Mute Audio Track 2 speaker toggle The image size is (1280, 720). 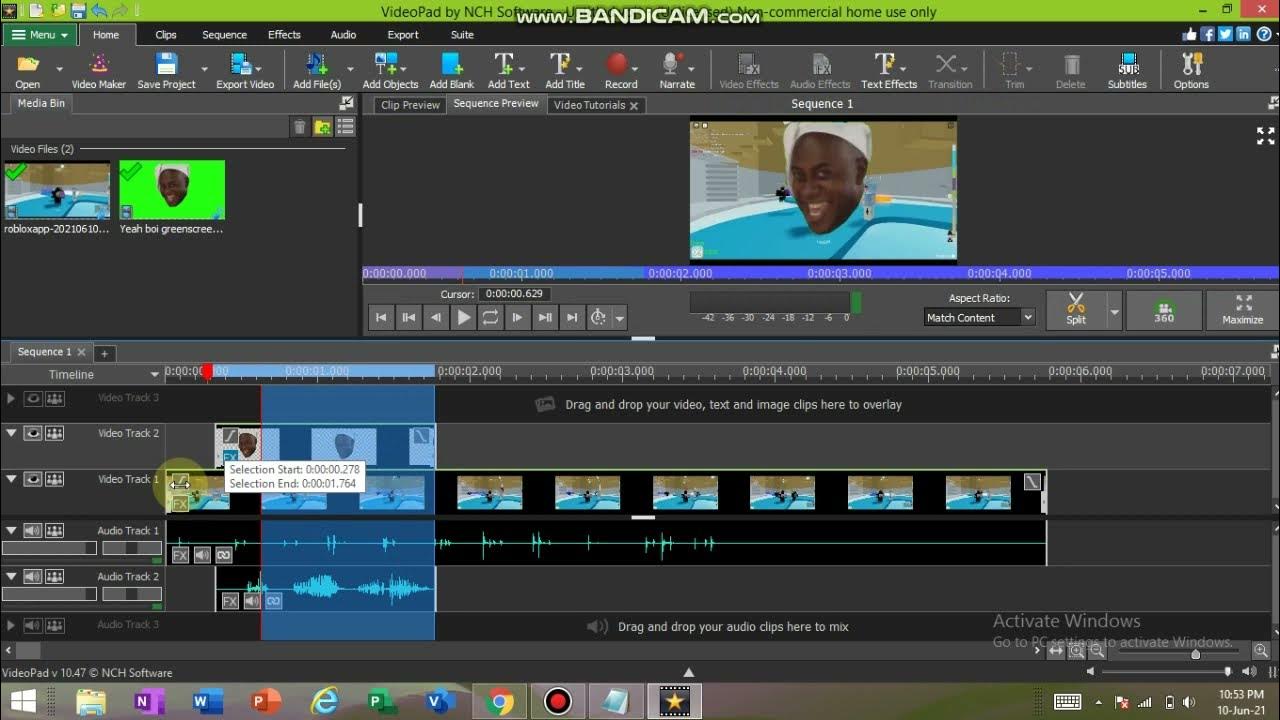pyautogui.click(x=33, y=577)
